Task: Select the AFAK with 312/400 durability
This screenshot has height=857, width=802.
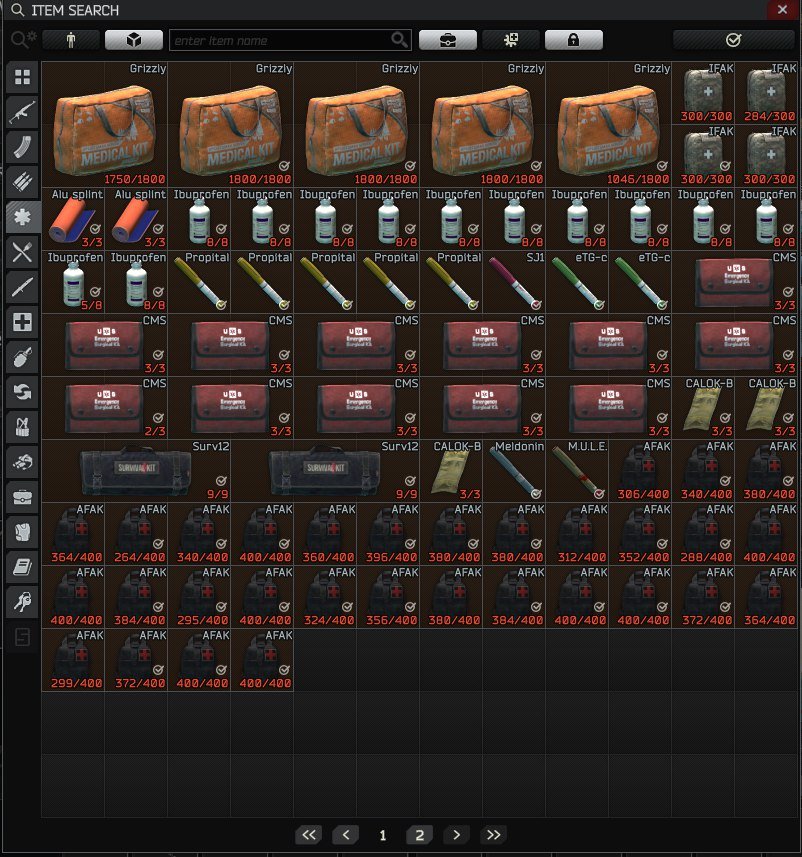Action: coord(577,533)
